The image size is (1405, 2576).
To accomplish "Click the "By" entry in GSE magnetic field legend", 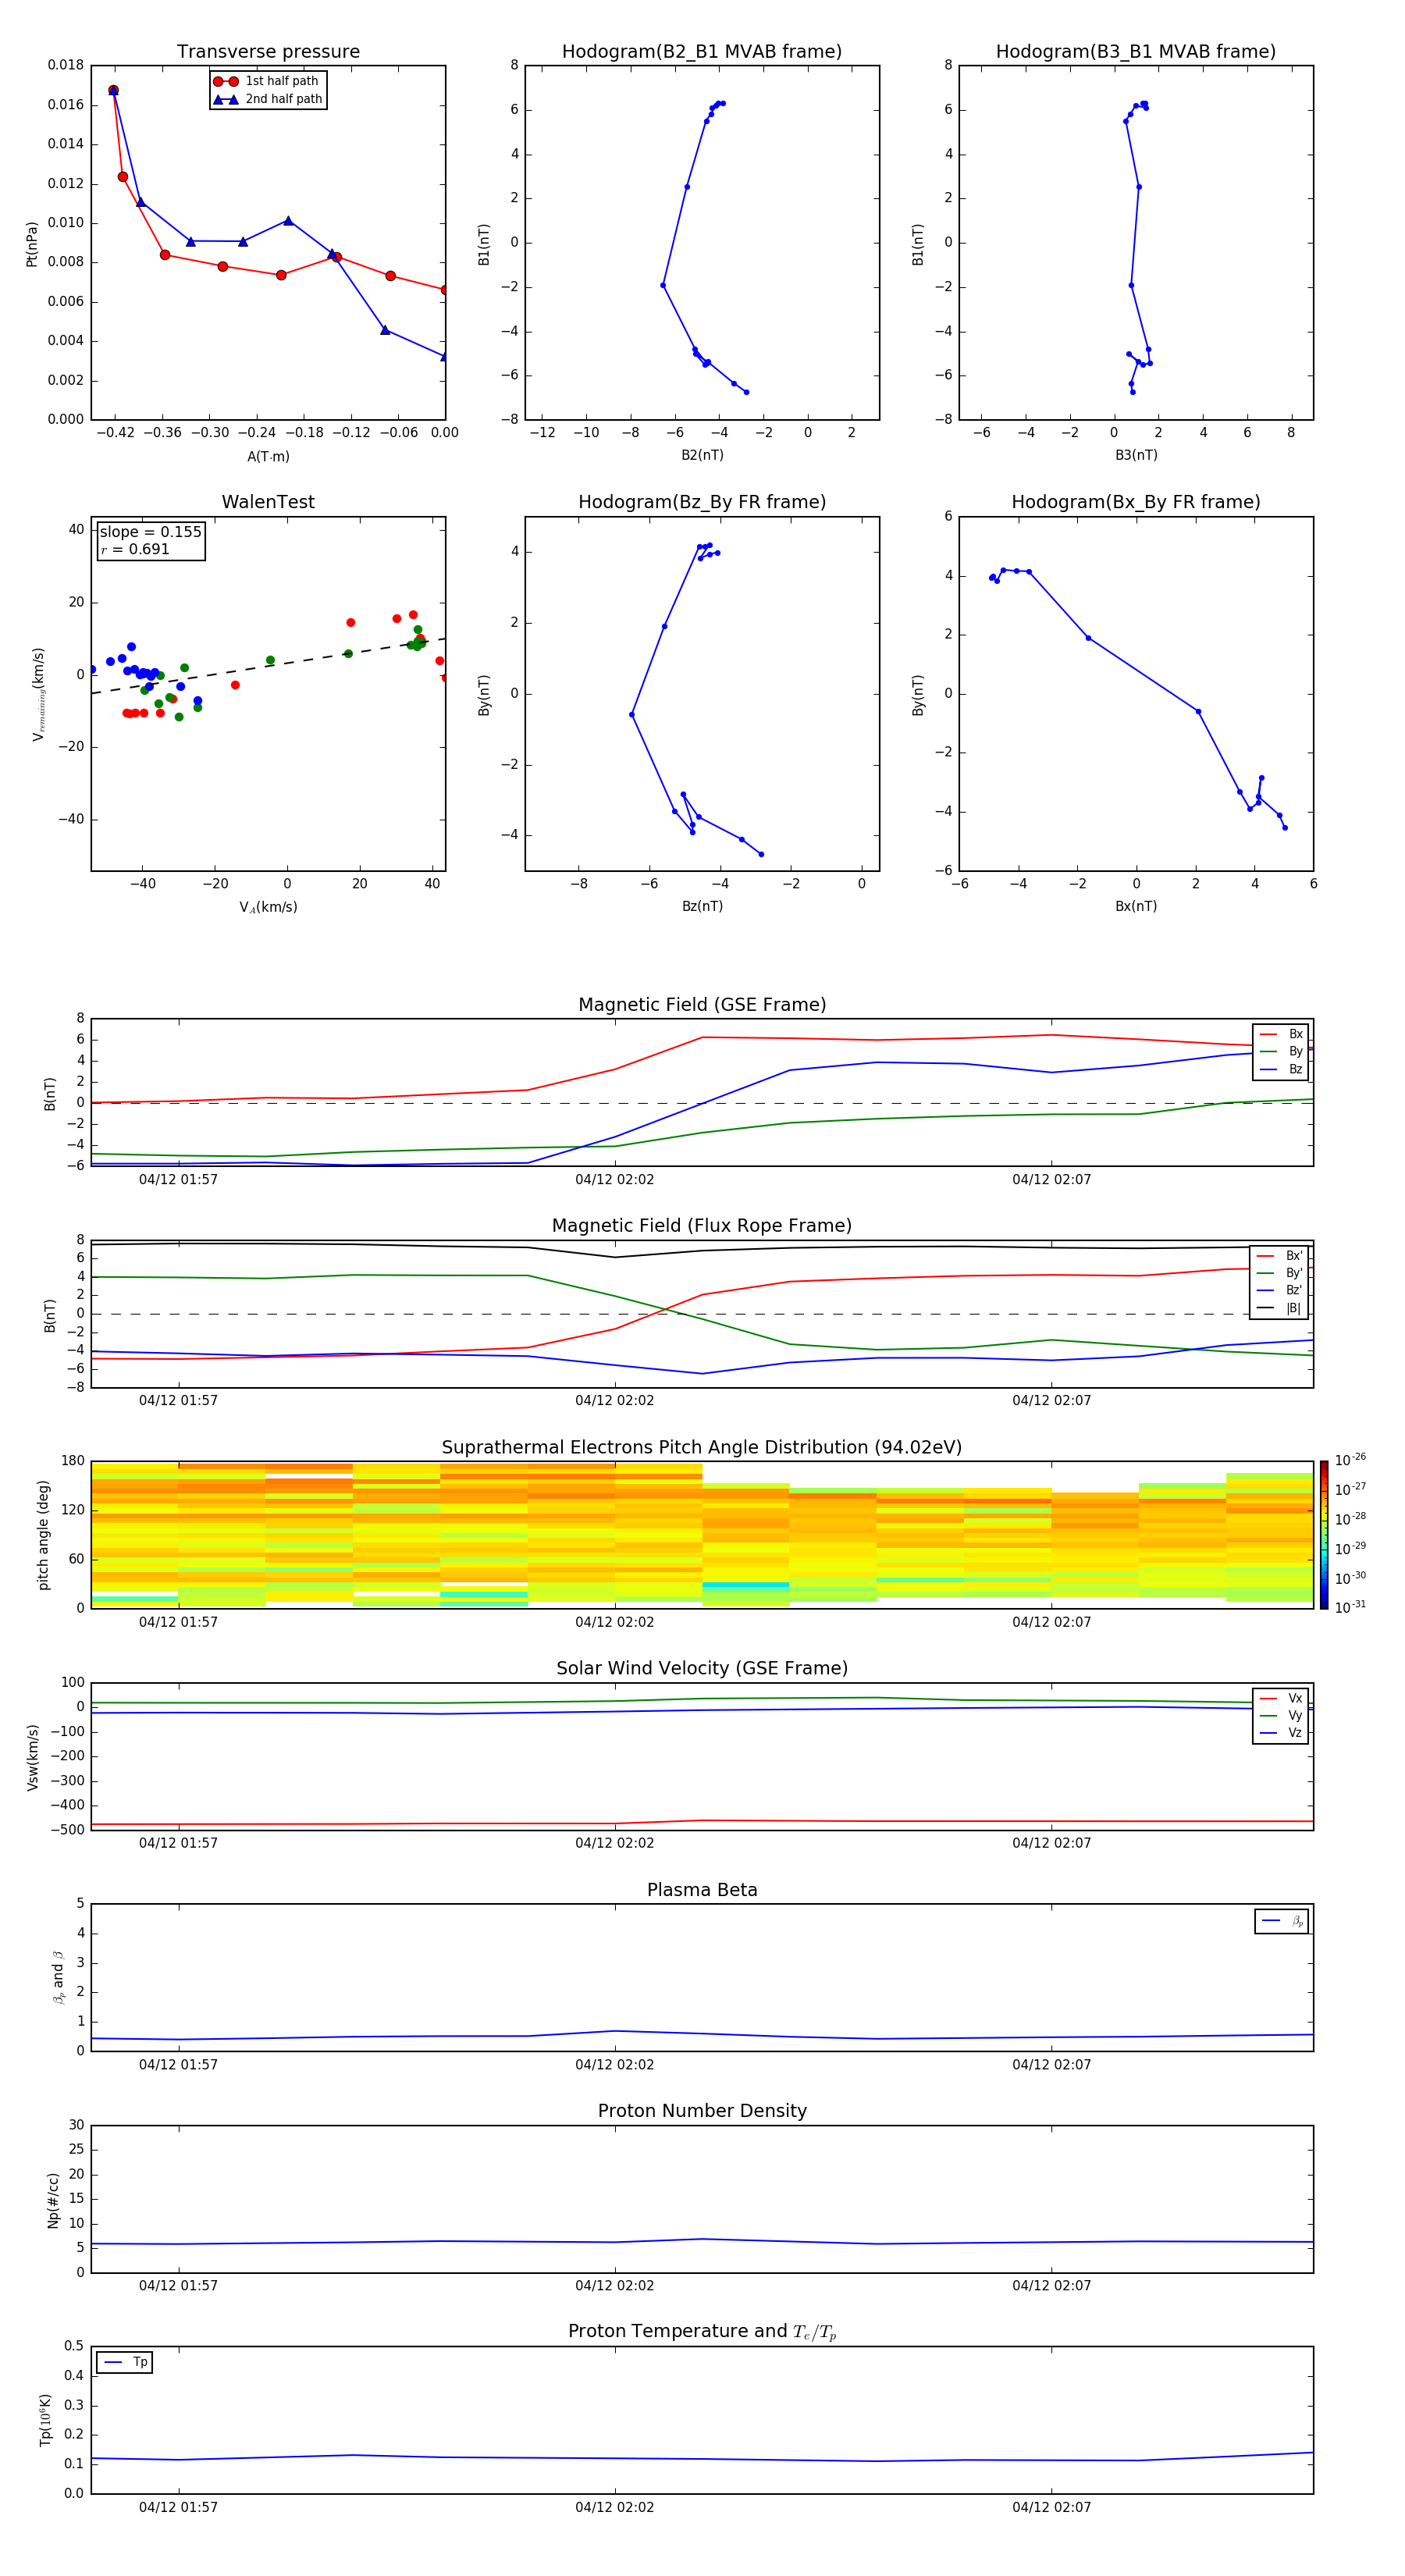I will (x=1281, y=1051).
